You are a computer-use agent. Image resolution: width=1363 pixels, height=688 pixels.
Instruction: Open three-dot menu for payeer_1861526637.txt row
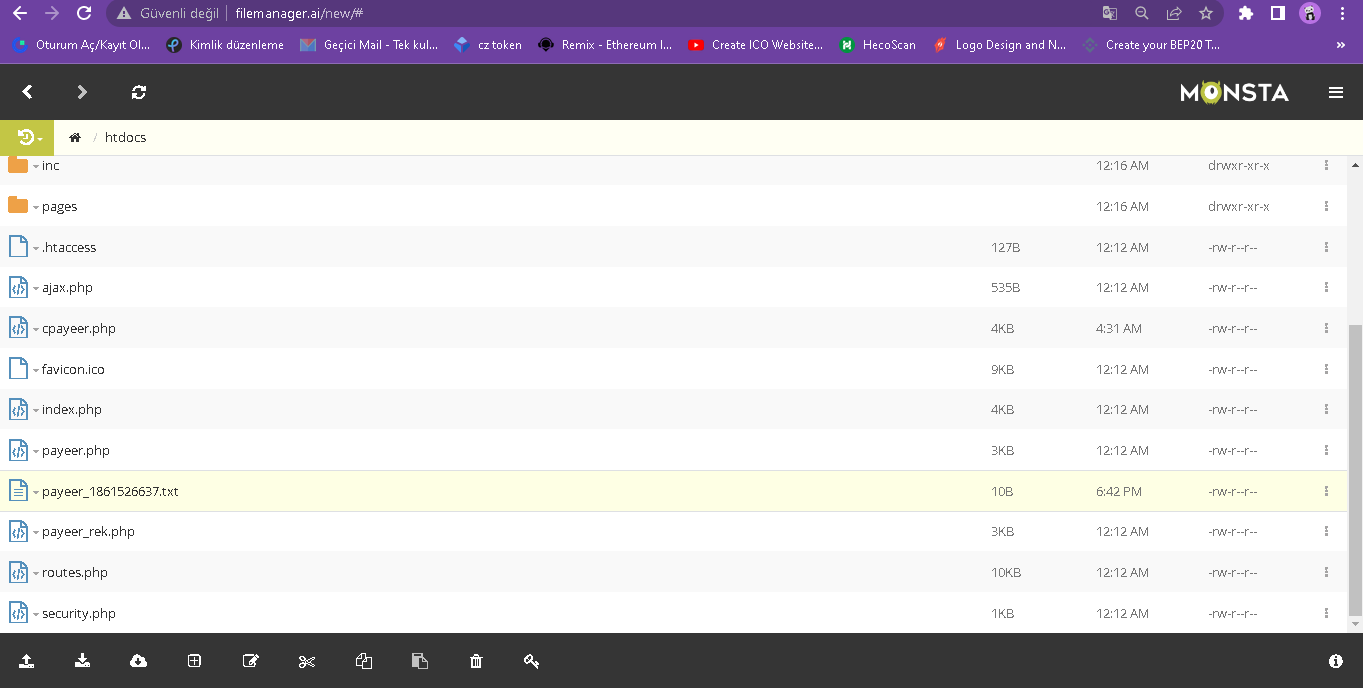point(1326,491)
